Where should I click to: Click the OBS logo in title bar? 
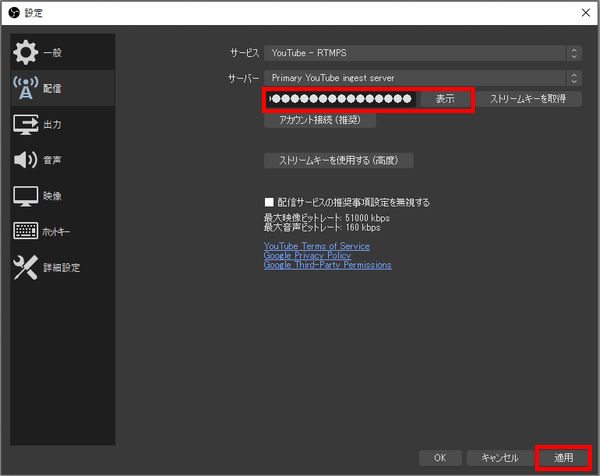(x=14, y=13)
